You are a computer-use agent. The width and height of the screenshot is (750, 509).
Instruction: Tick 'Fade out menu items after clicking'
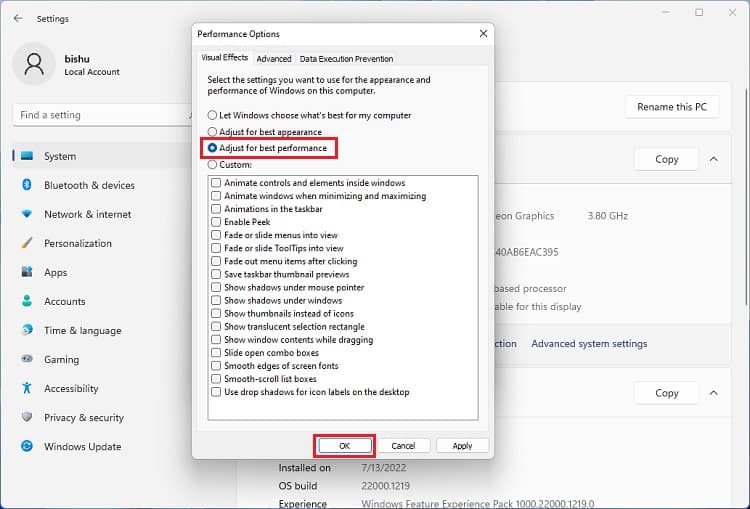click(x=216, y=261)
